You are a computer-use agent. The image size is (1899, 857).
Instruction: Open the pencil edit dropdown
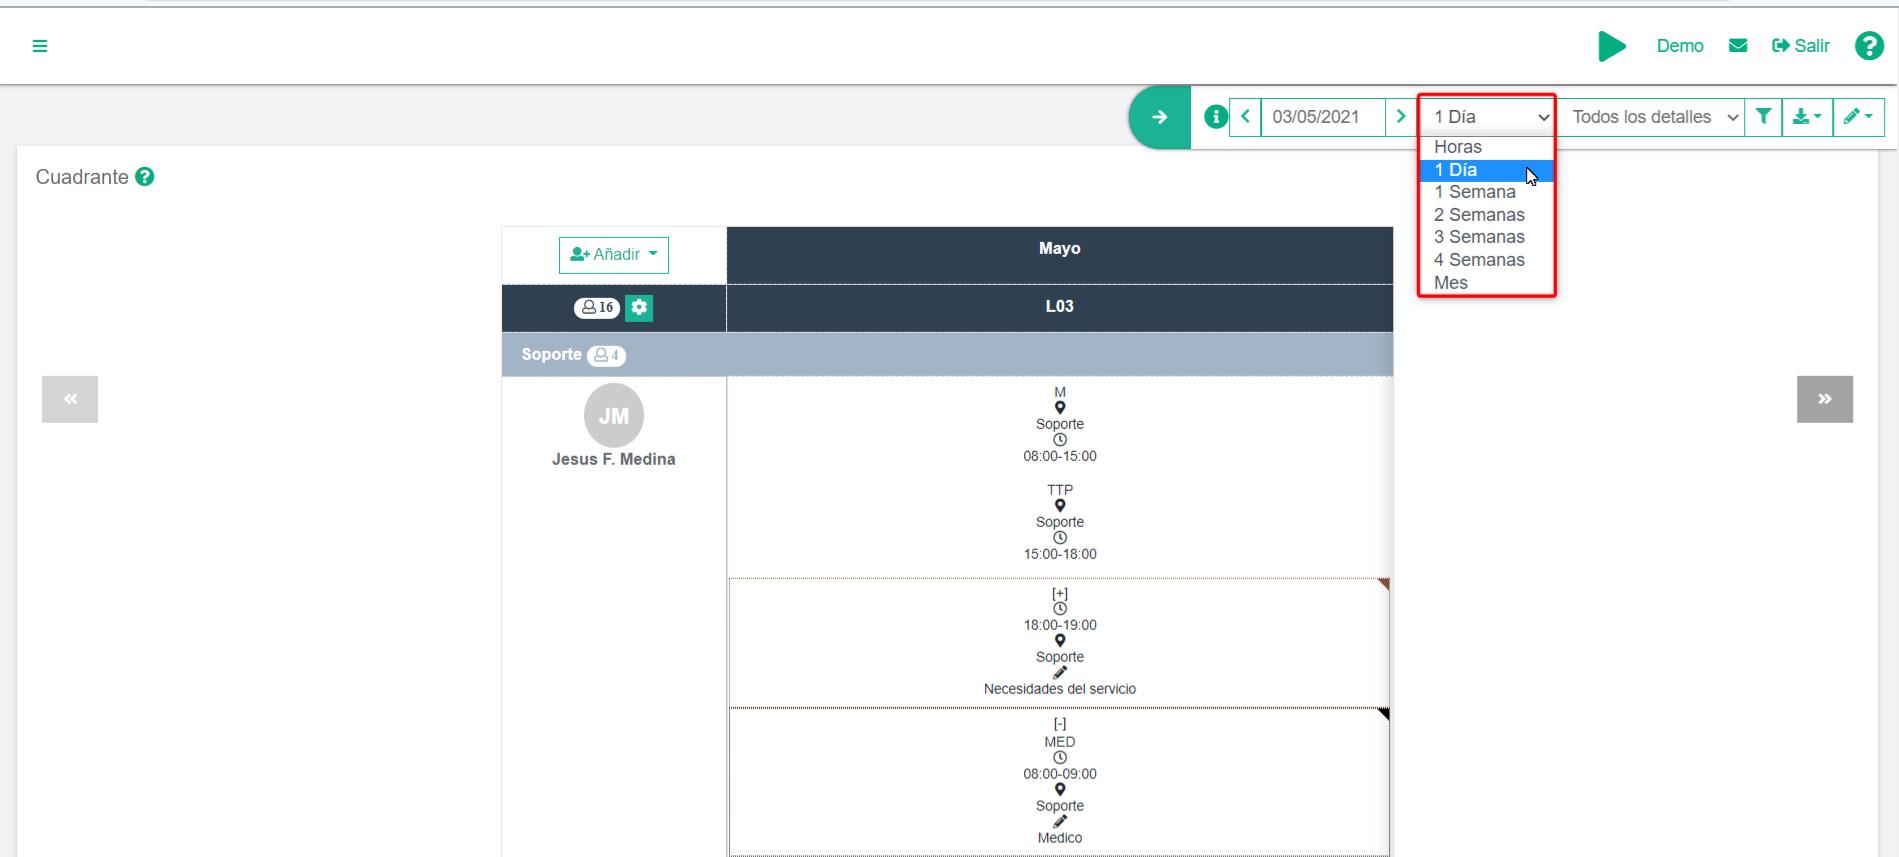click(x=1858, y=117)
